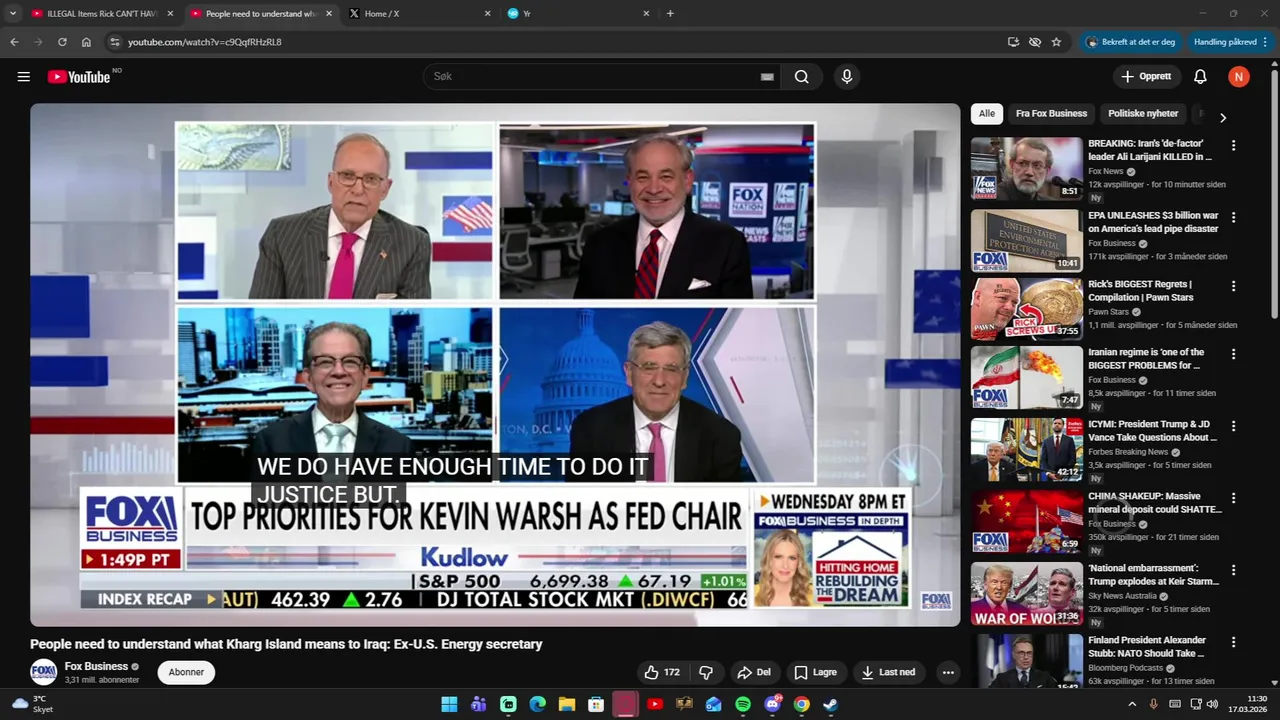This screenshot has height=720, width=1280.
Task: Open more actions ellipsis below video
Action: pyautogui.click(x=948, y=672)
